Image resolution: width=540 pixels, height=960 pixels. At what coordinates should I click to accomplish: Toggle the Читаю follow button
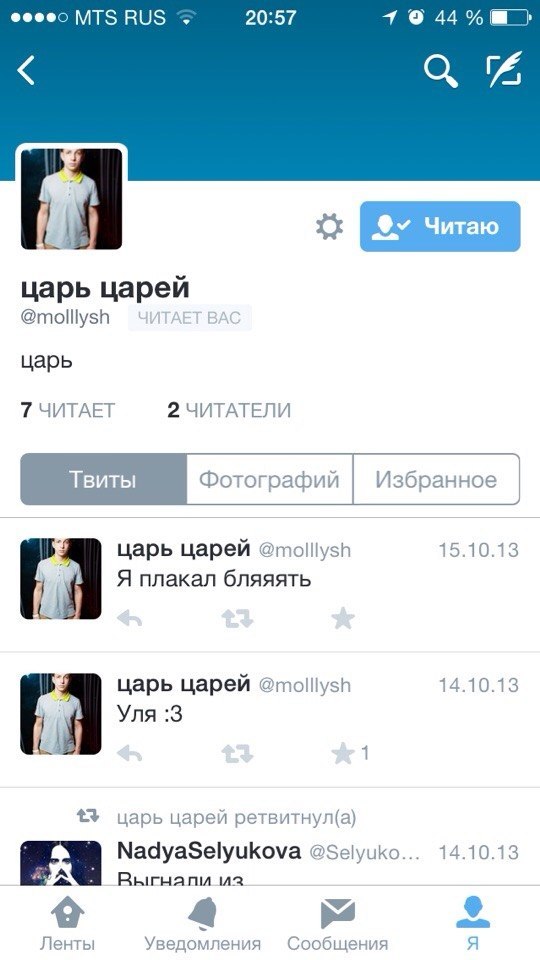click(440, 227)
